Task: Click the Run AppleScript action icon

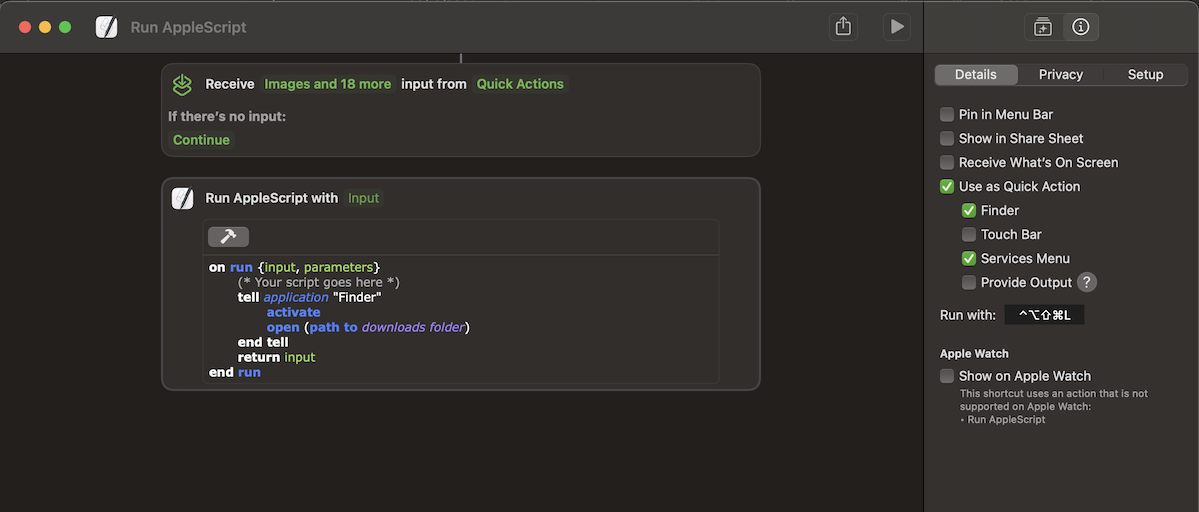Action: click(182, 198)
